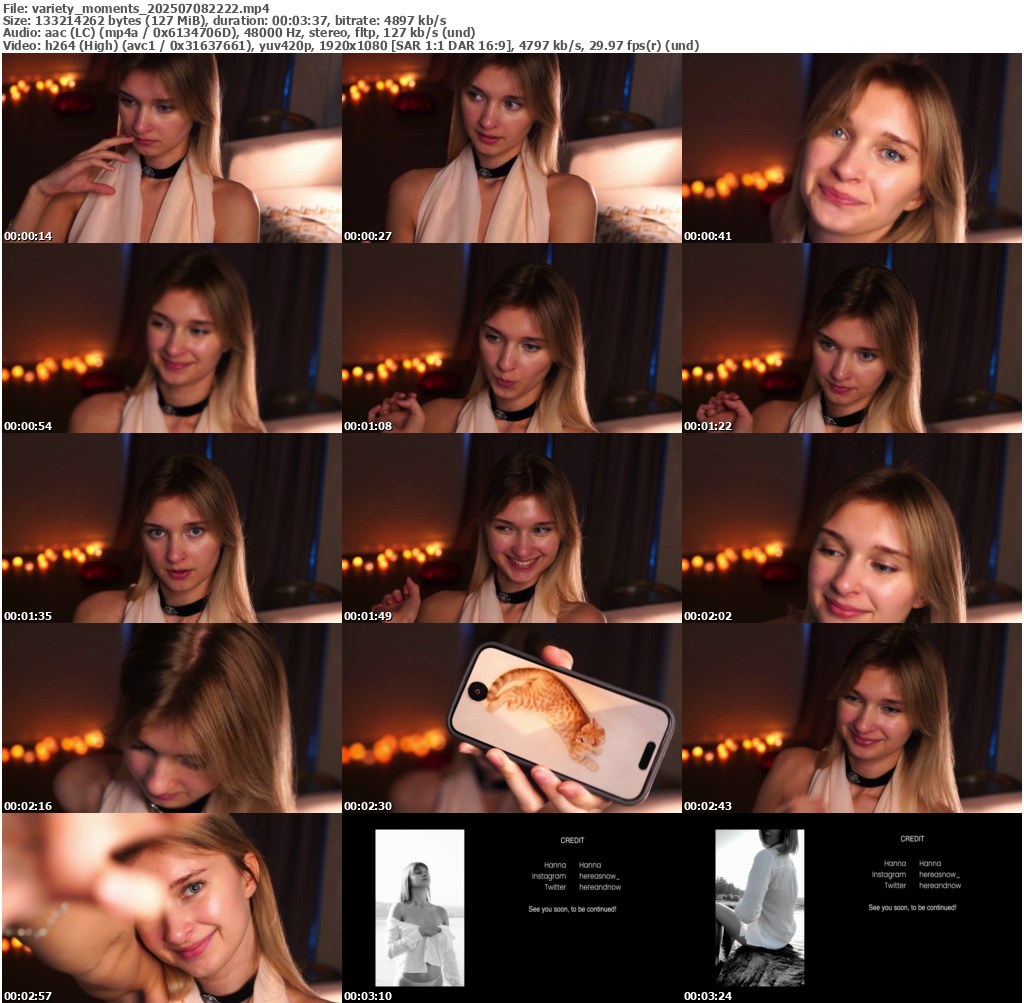This screenshot has height=1003, width=1024.
Task: Select the frame at 00:01:08
Action: (x=511, y=338)
